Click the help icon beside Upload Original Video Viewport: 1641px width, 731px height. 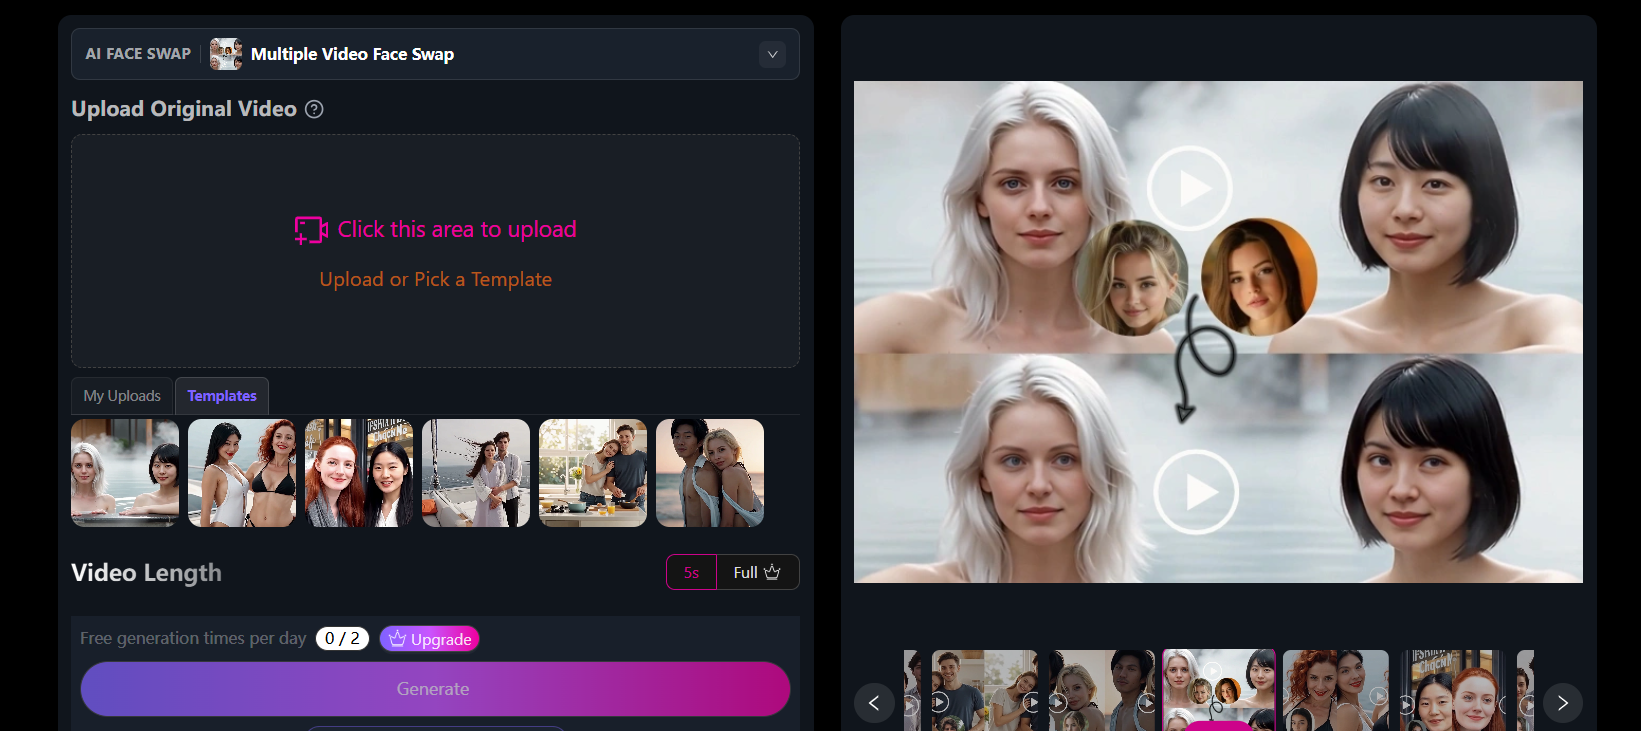pyautogui.click(x=314, y=110)
